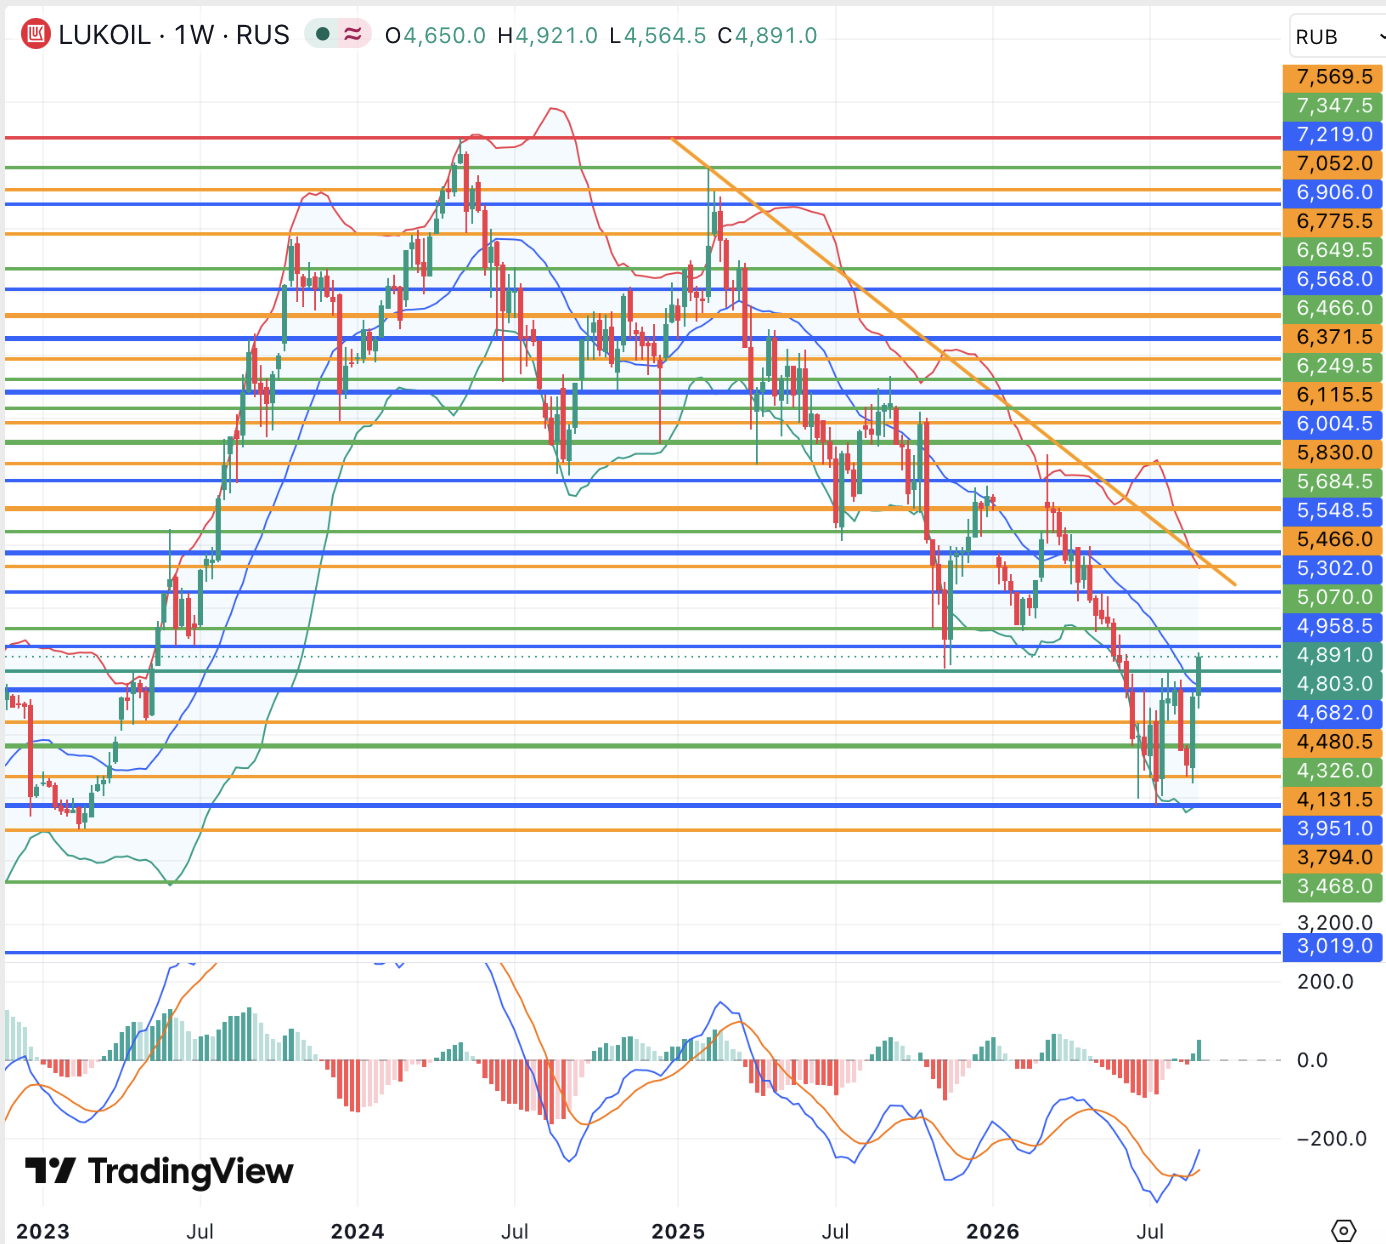Click the 6,649.5 price label
1386x1244 pixels.
coord(1333,251)
